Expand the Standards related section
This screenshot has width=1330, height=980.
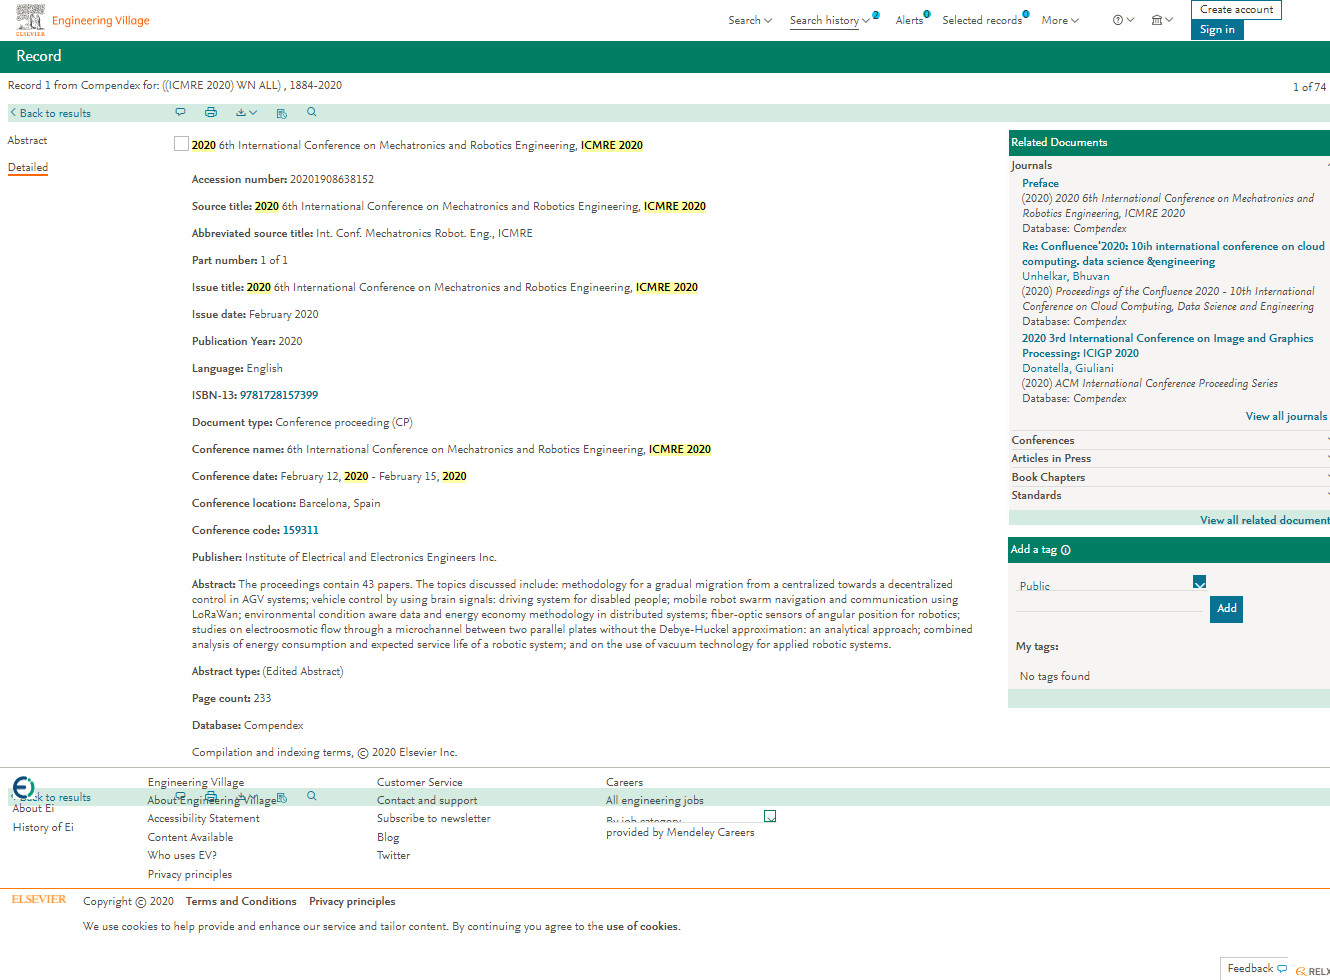pos(1169,495)
